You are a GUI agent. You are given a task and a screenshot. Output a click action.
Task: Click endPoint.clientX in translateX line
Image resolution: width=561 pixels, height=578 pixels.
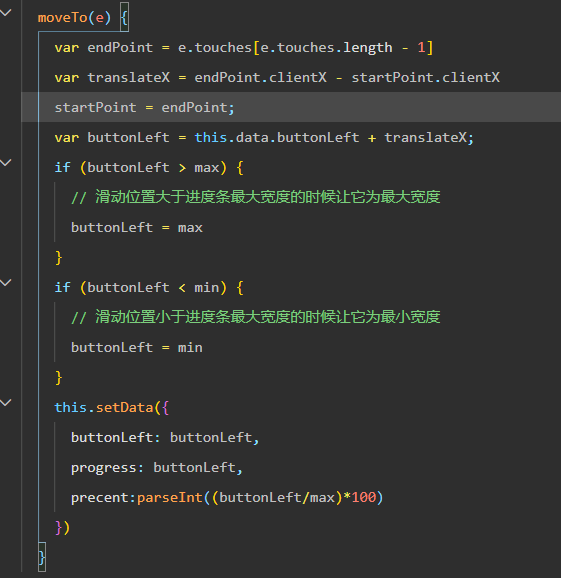point(261,77)
